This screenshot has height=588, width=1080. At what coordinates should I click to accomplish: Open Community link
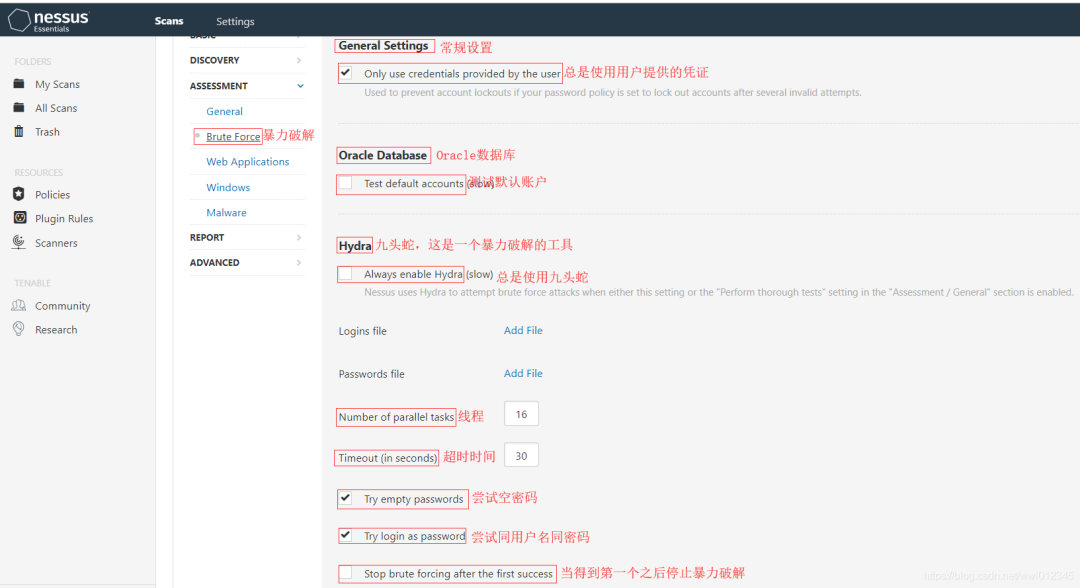coord(63,306)
